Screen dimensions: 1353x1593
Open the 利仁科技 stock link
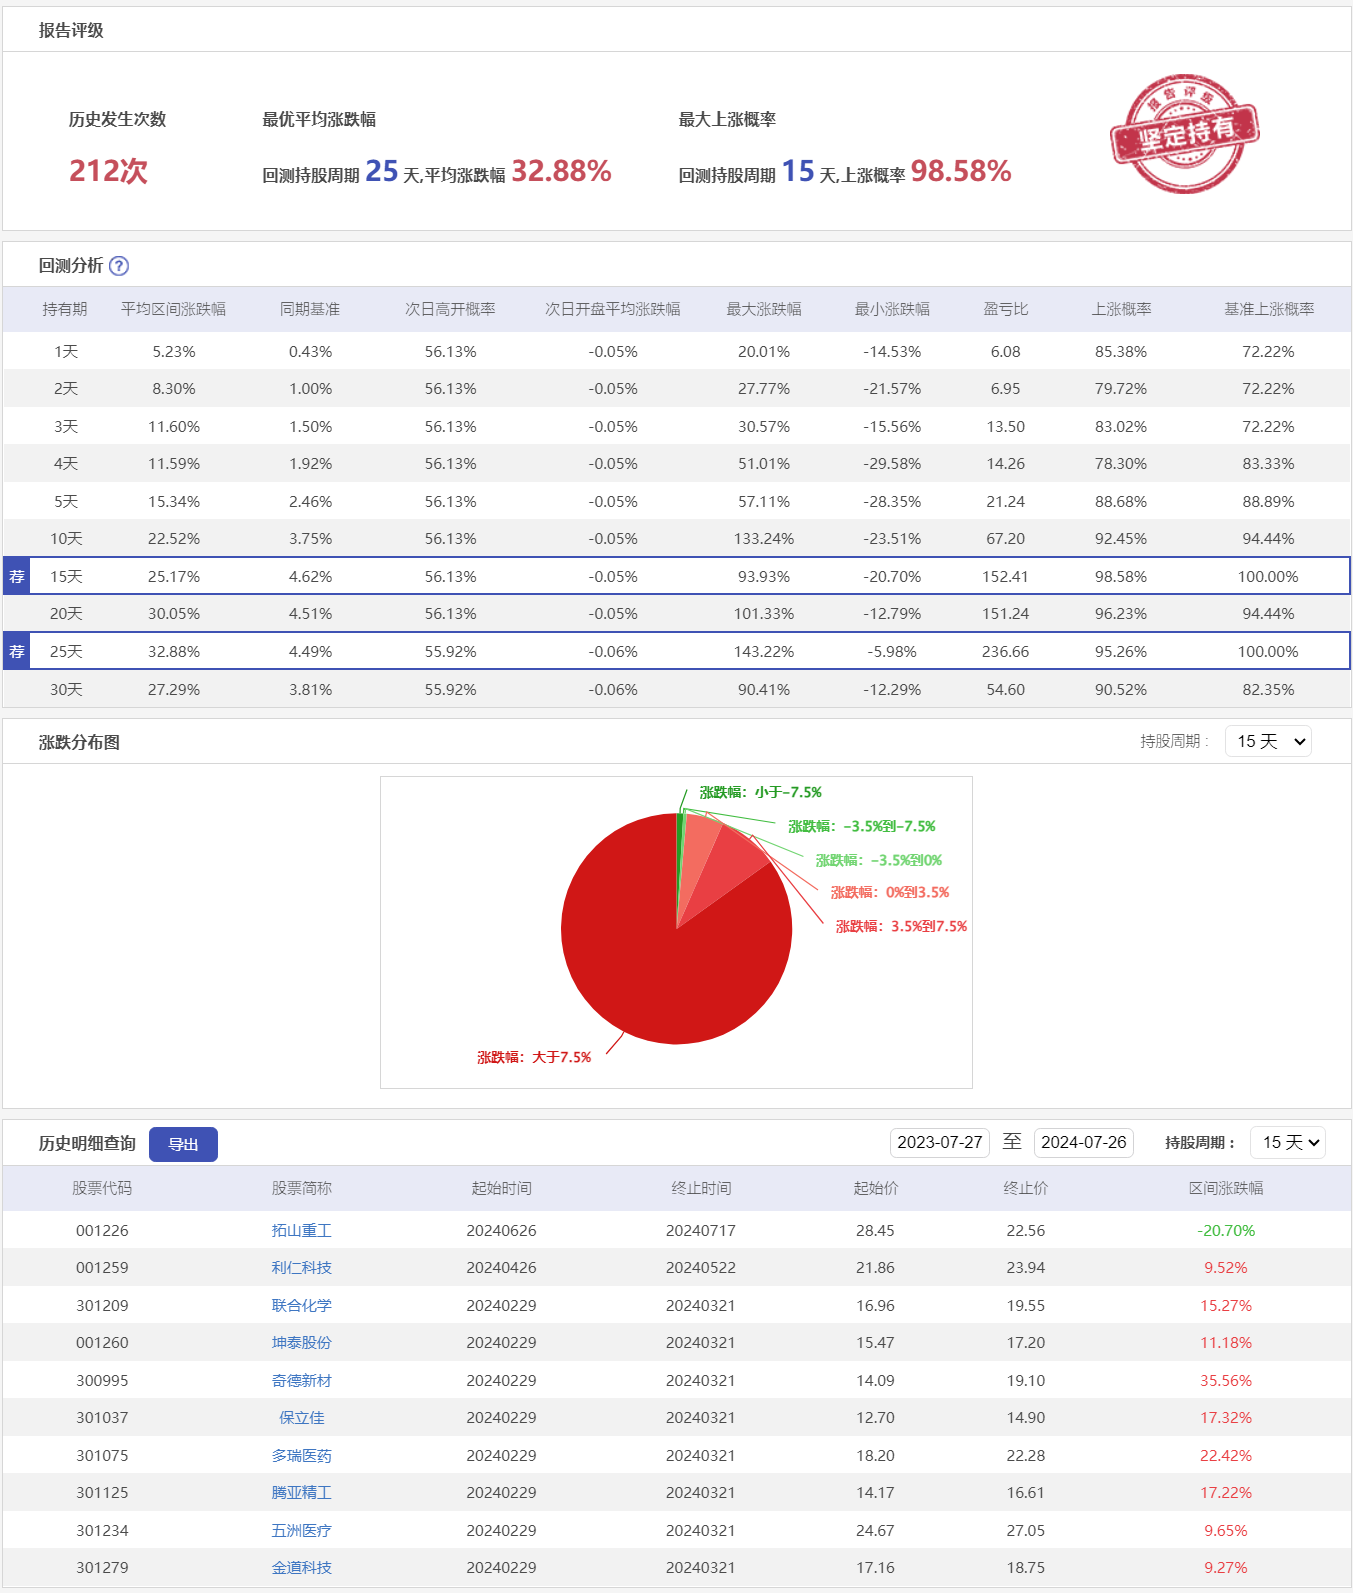point(301,1268)
